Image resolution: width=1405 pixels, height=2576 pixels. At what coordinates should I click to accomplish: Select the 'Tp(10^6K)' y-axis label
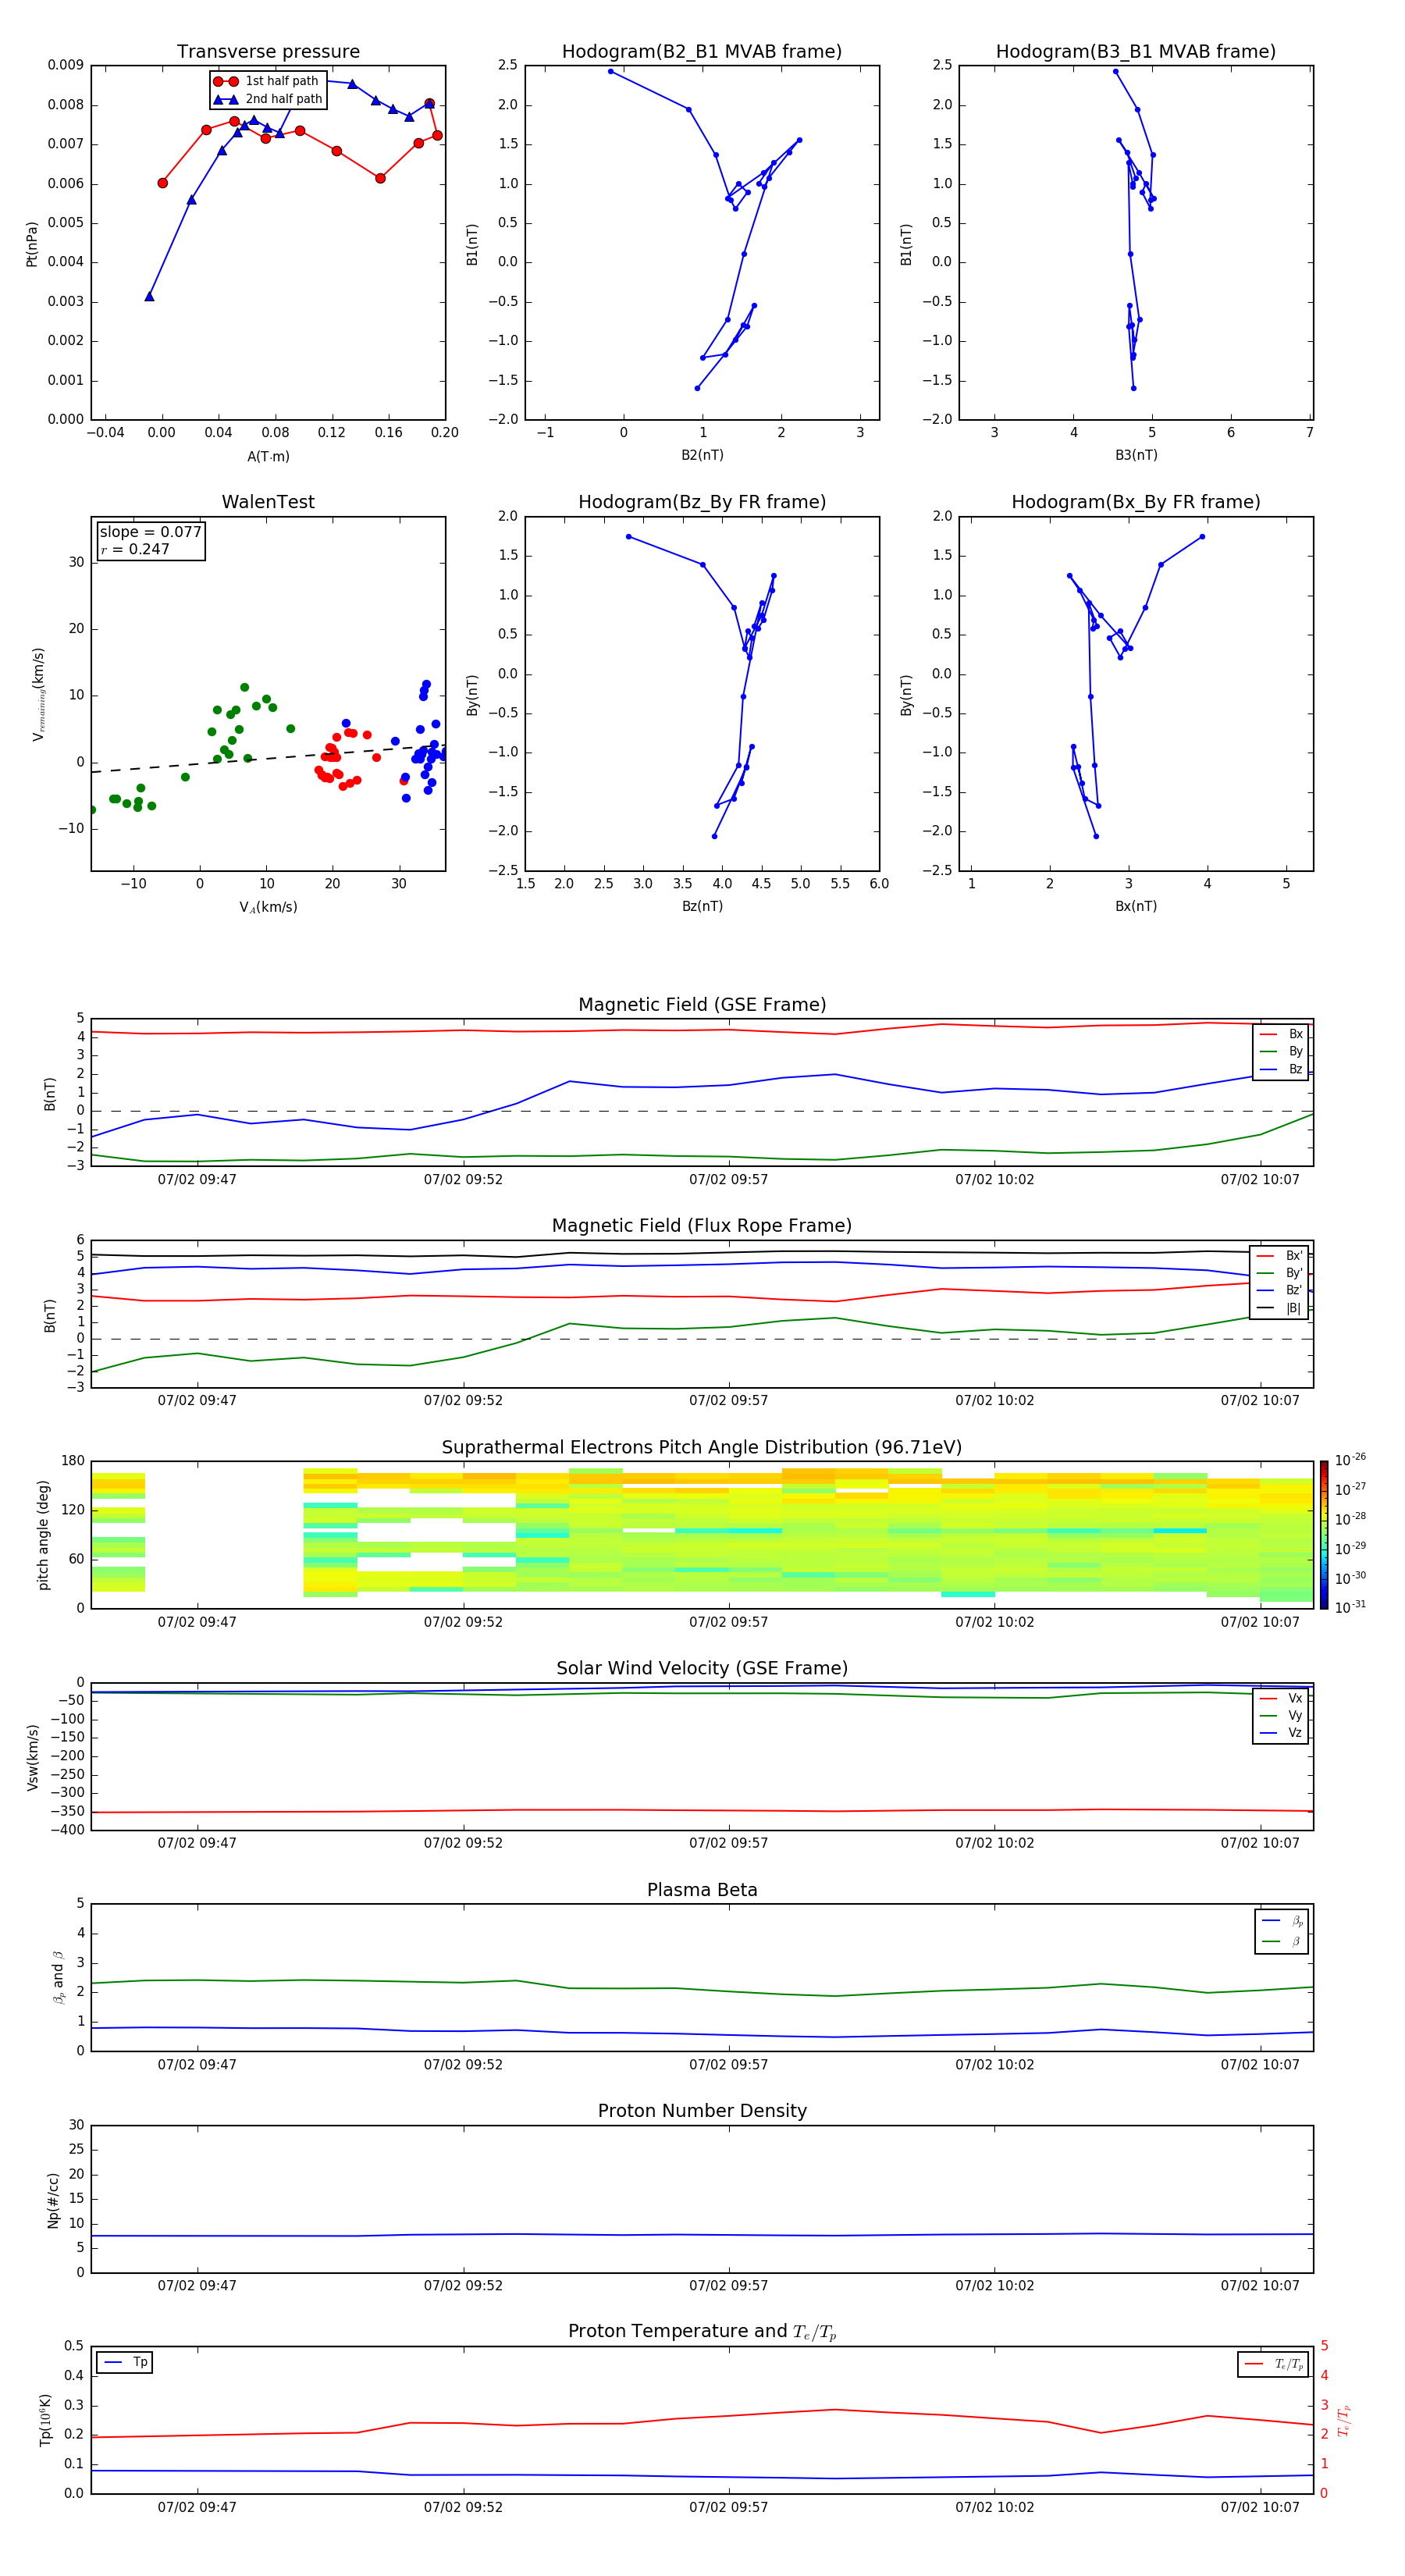tap(46, 2420)
